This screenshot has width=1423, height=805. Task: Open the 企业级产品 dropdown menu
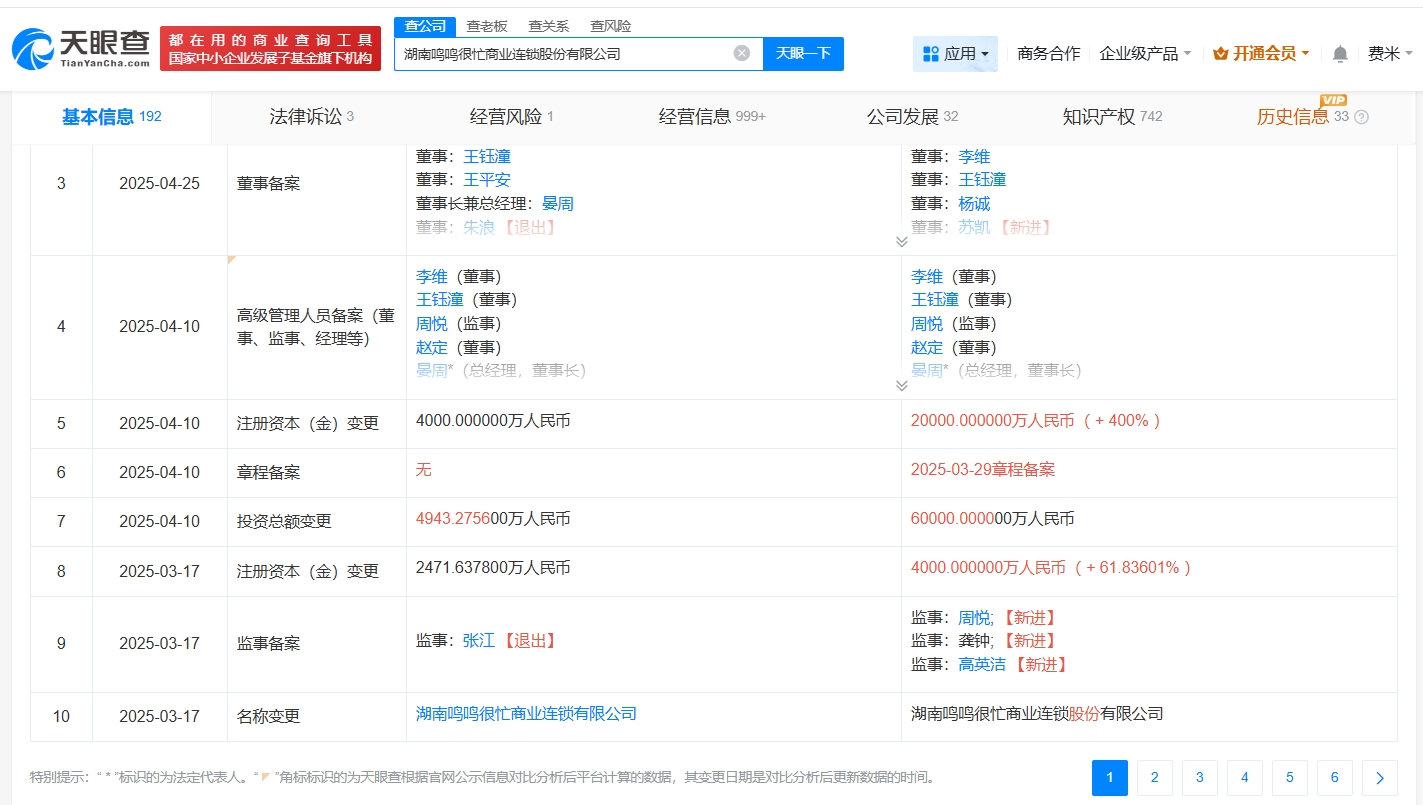[1145, 54]
